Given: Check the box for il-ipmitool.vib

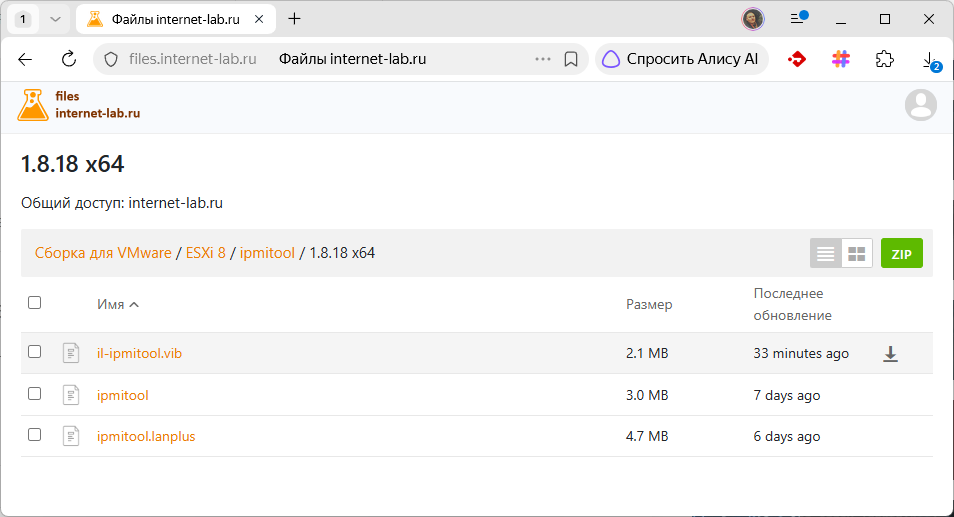Looking at the screenshot, I should (35, 352).
